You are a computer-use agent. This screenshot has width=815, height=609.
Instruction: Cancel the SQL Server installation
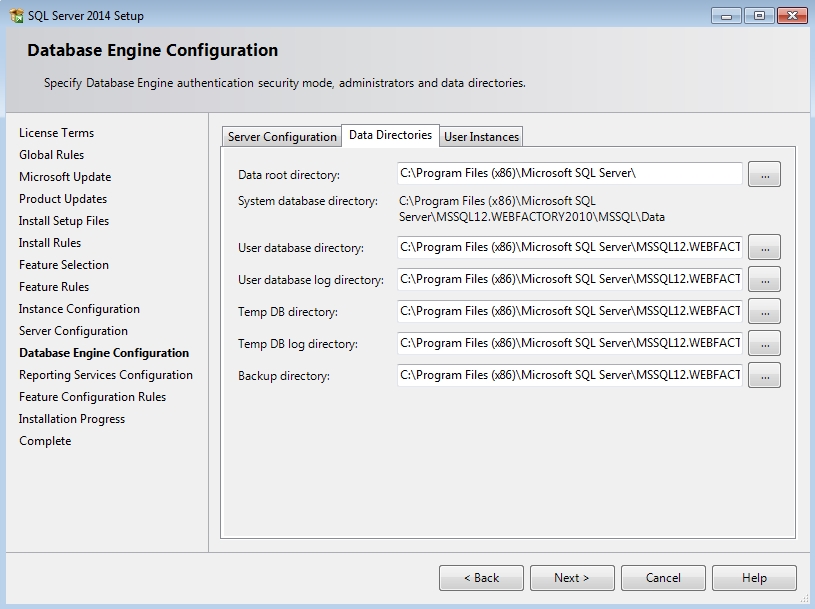[x=663, y=577]
